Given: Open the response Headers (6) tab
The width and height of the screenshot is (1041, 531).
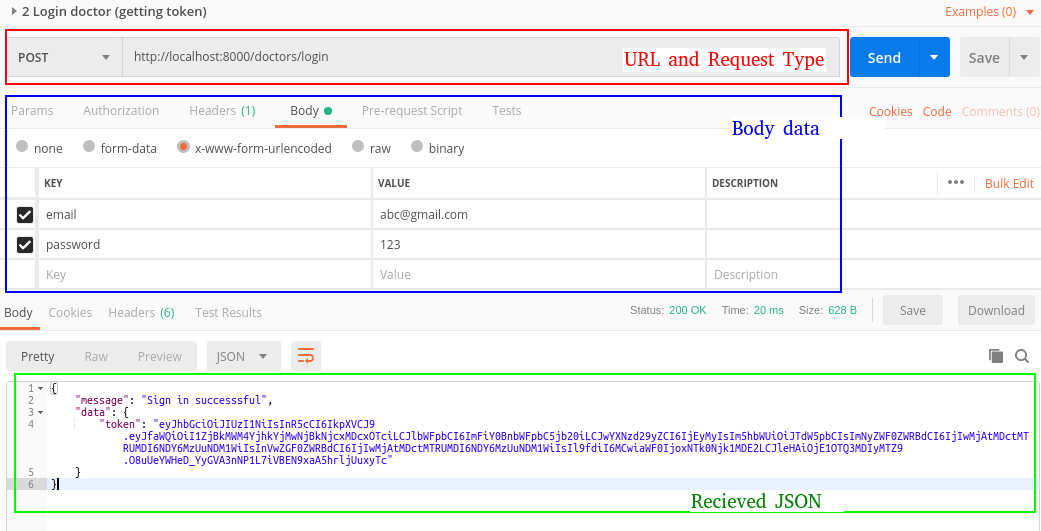Looking at the screenshot, I should click(141, 313).
